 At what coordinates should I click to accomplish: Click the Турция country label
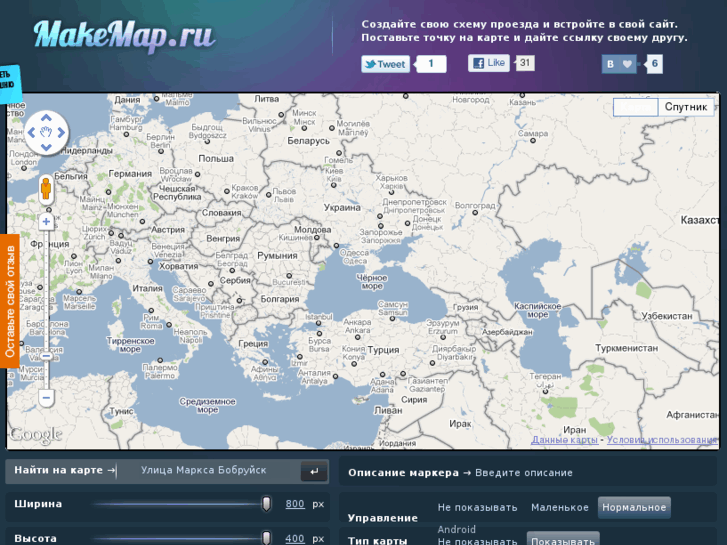coord(383,350)
